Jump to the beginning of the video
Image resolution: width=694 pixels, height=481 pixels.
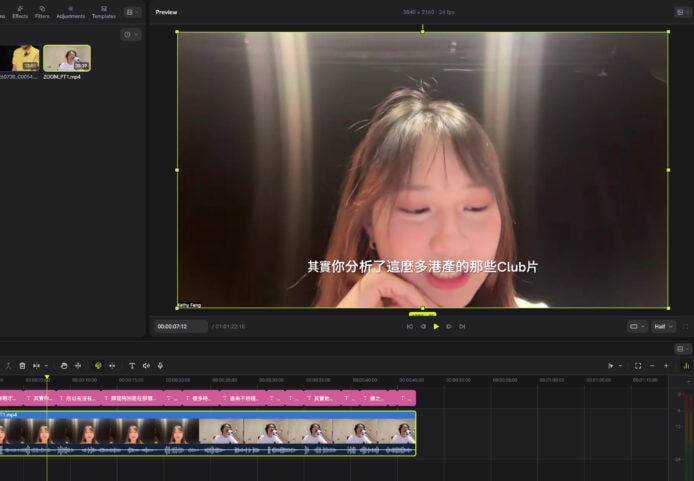410,327
